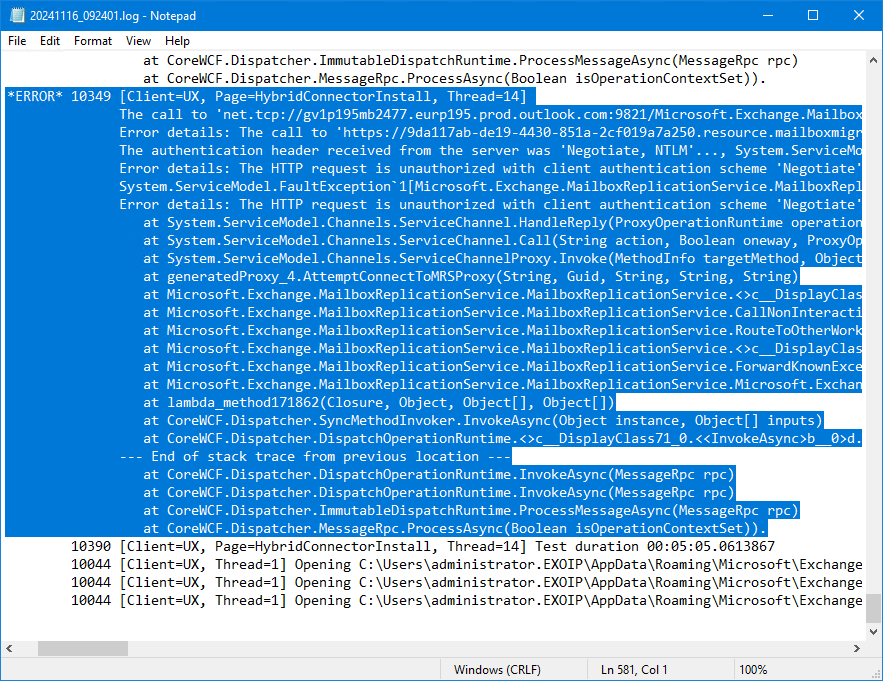Click the ForwardKnownExce stack line
This screenshot has height=681, width=883.
[x=502, y=366]
